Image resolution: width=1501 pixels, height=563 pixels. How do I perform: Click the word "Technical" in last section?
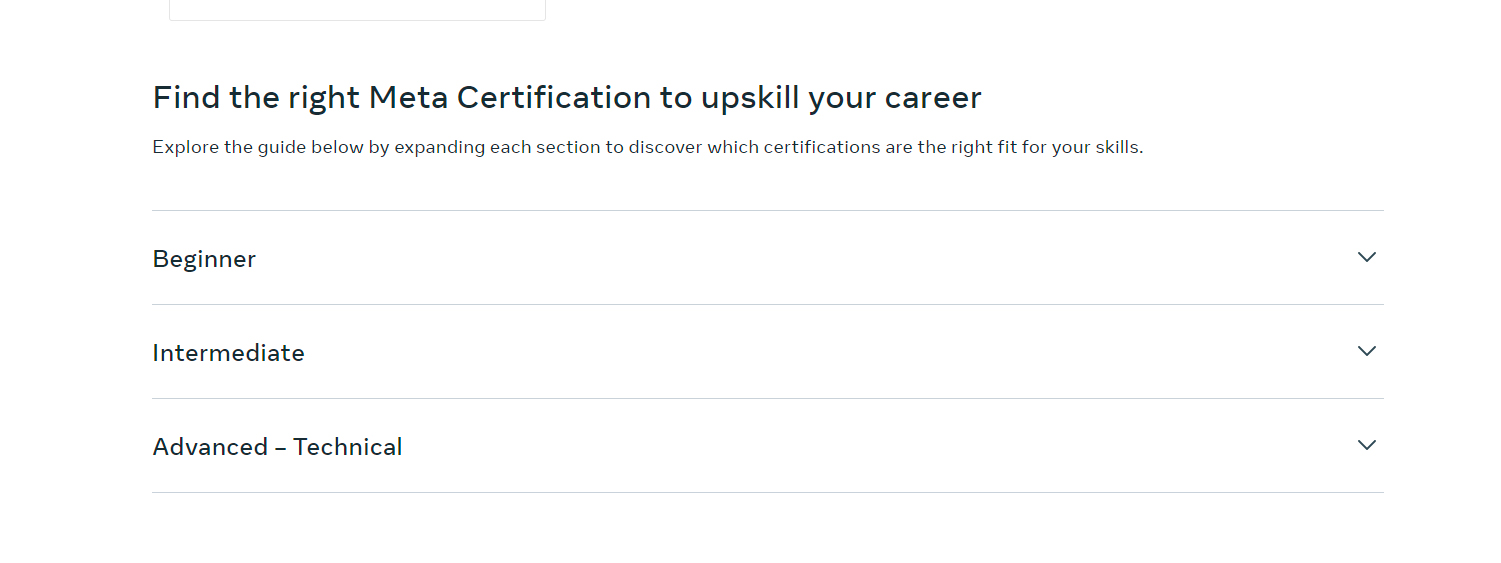(348, 447)
